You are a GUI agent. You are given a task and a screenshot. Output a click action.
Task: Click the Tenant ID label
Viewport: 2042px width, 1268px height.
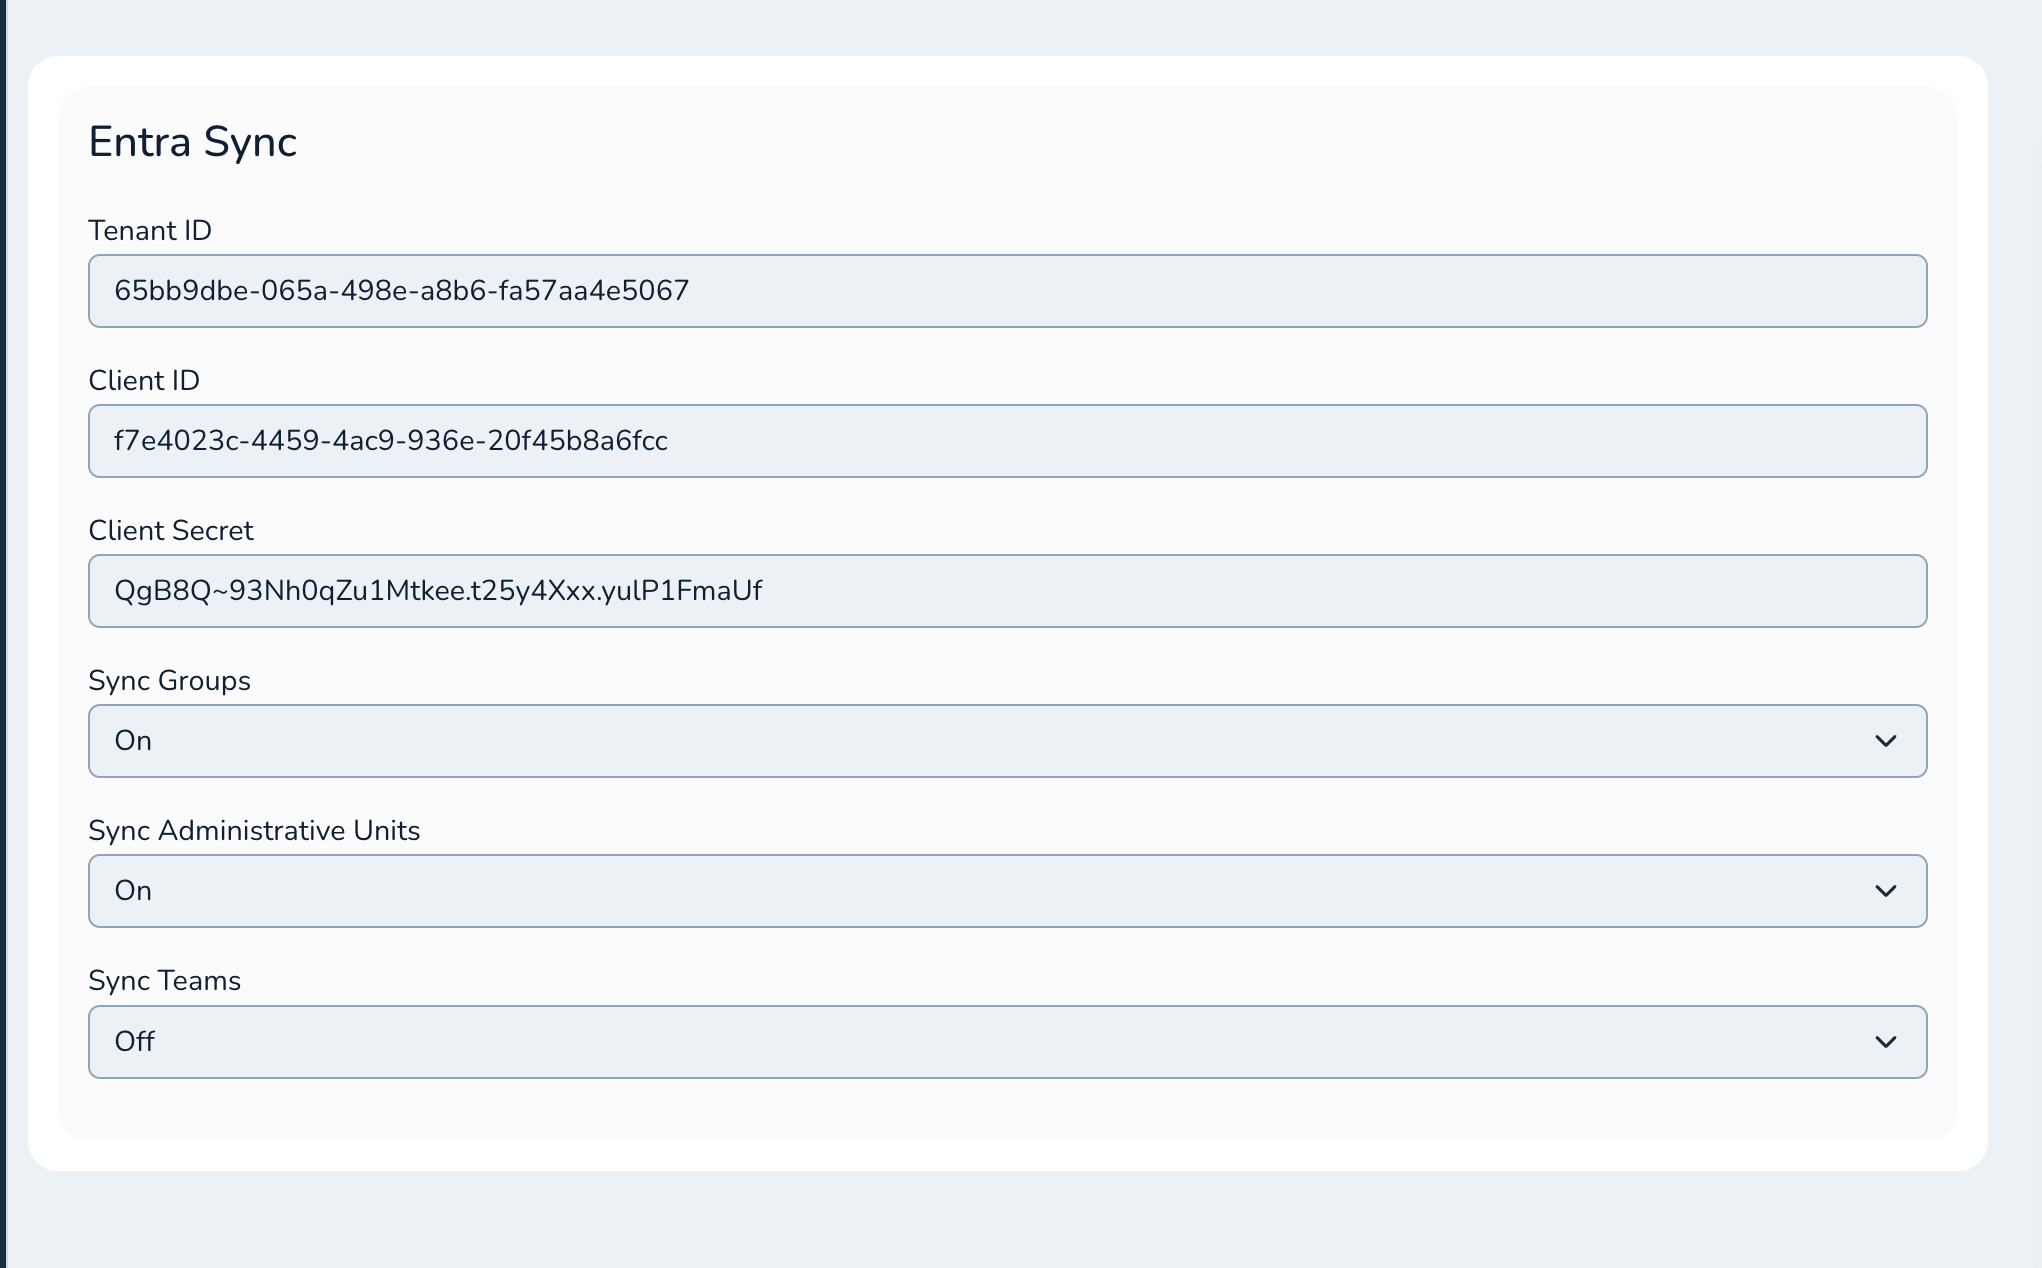click(150, 231)
